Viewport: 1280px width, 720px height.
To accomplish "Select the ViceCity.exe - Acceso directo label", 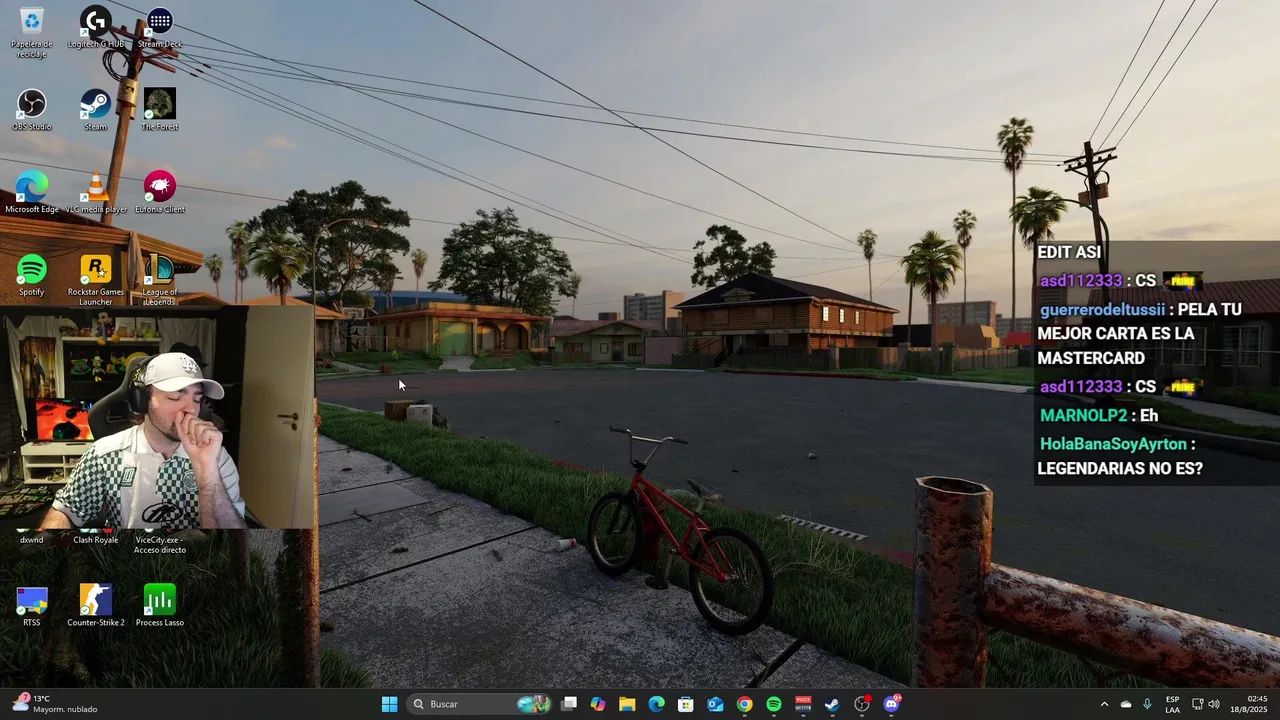I will coord(160,545).
